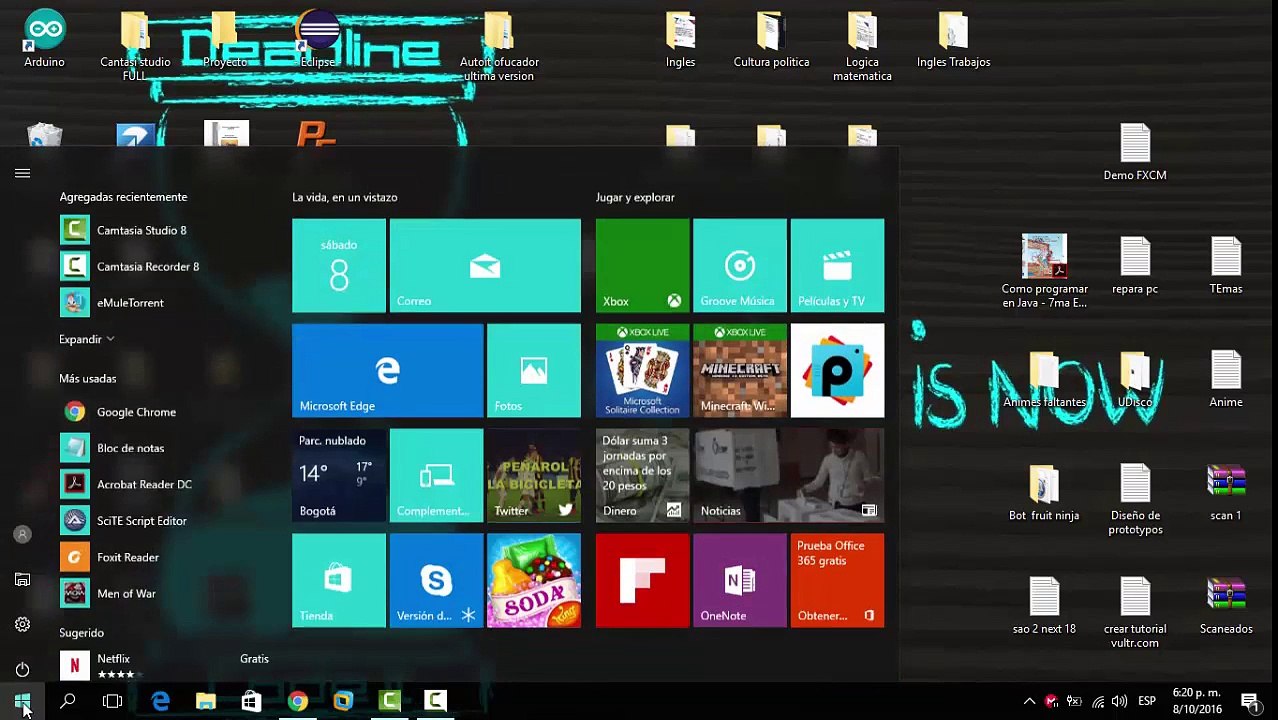Image resolution: width=1278 pixels, height=720 pixels.
Task: Select the scan 1 archive on desktop
Action: 1226,493
